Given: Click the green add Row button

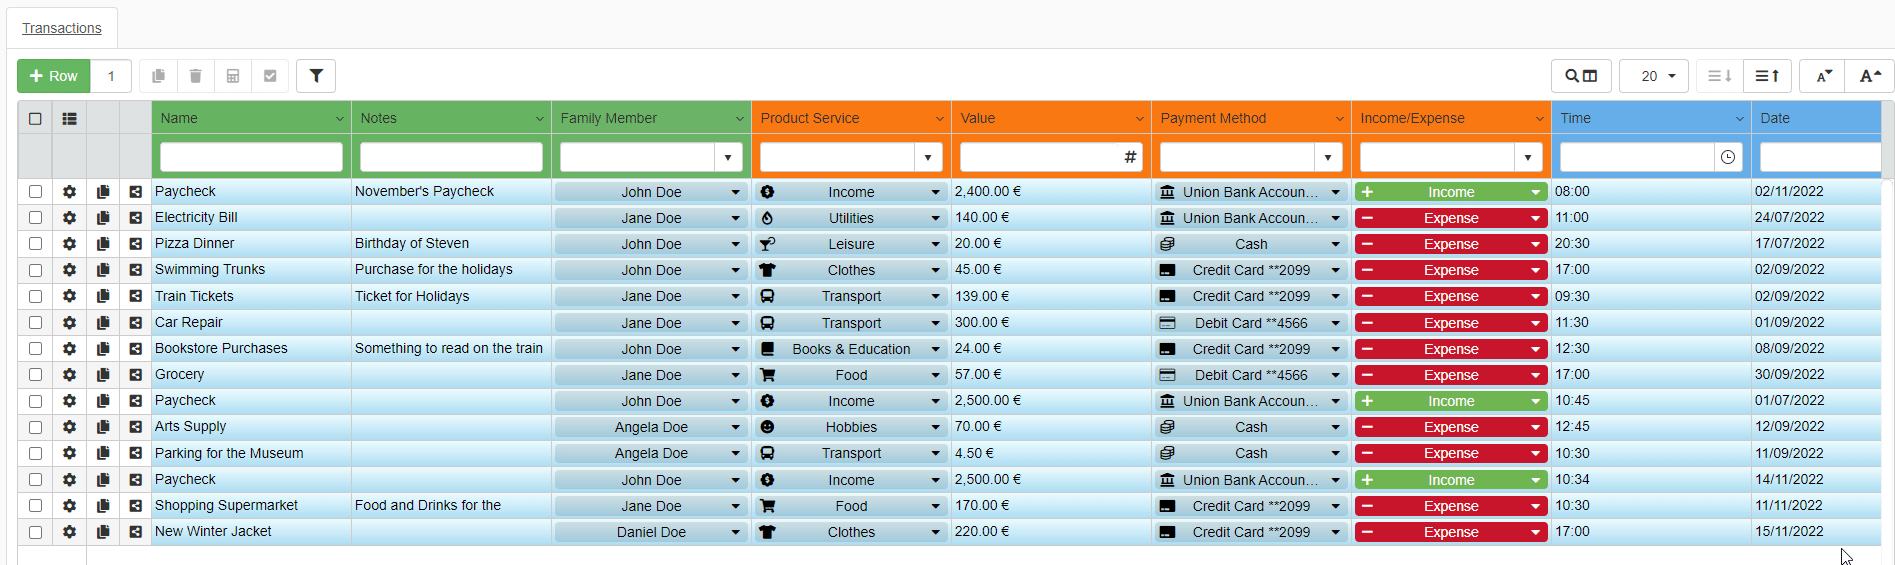Looking at the screenshot, I should 54,76.
